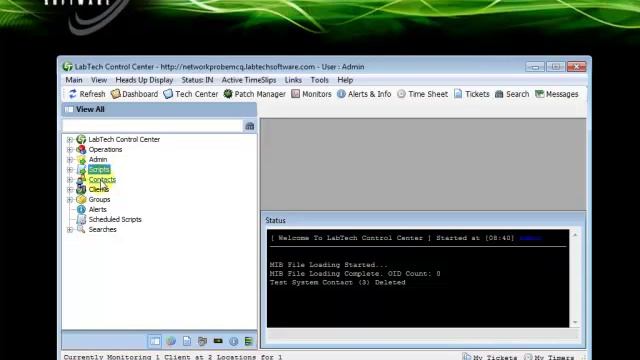Select the Admin tree item
The width and height of the screenshot is (640, 360).
pos(98,160)
